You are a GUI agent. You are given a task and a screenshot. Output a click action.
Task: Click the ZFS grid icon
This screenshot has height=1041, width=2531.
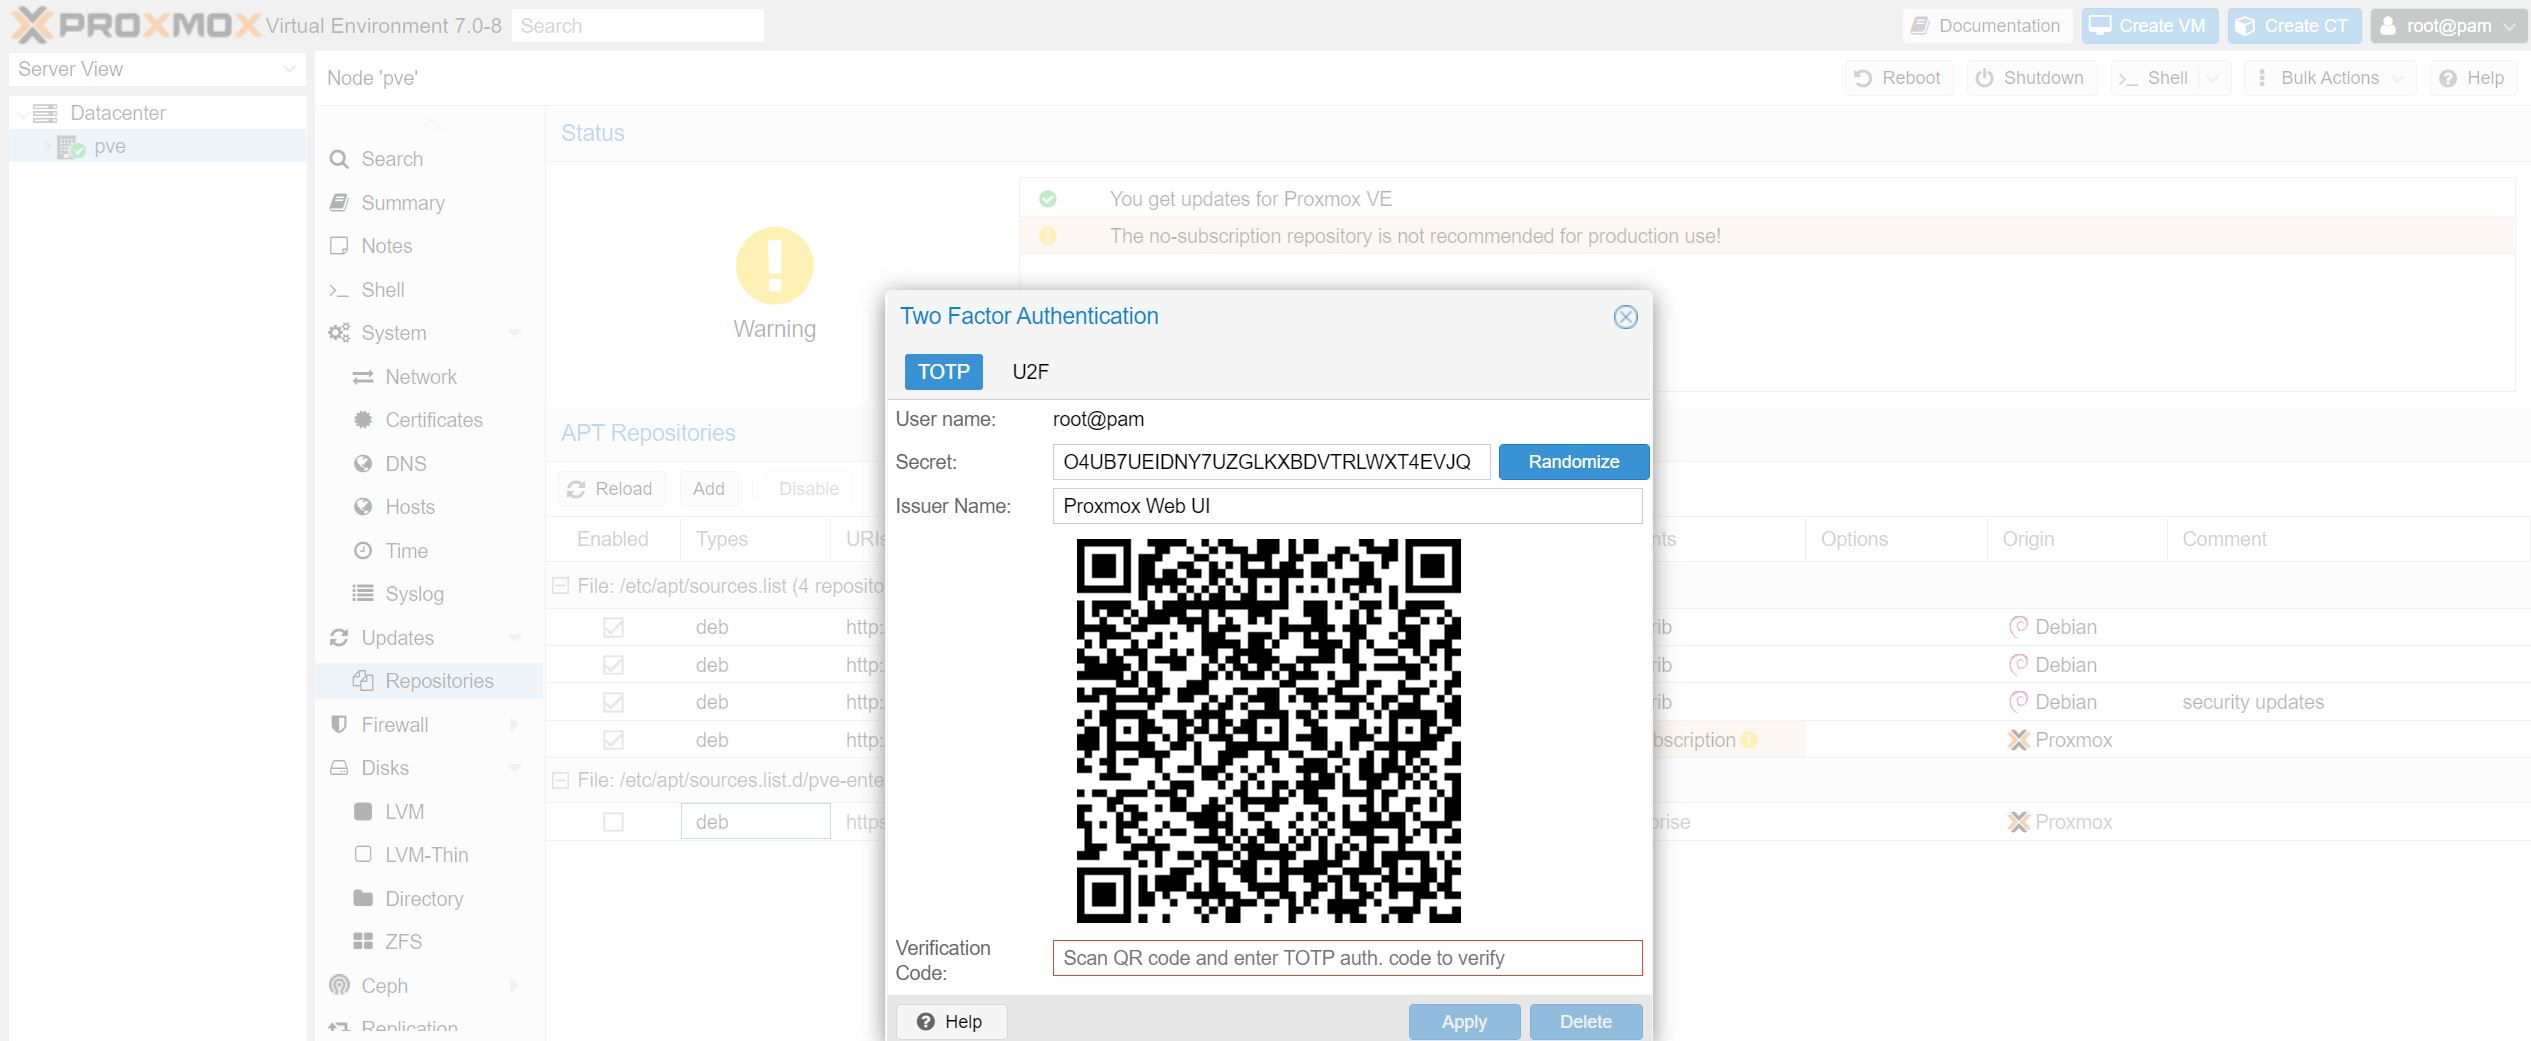pos(363,942)
